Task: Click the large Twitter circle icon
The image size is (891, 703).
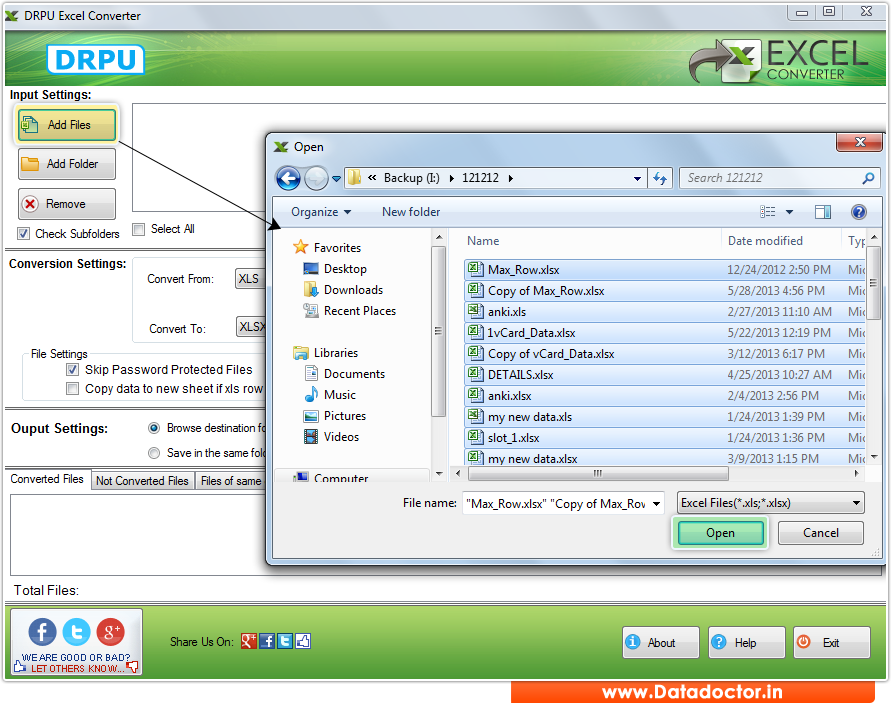Action: 76,632
